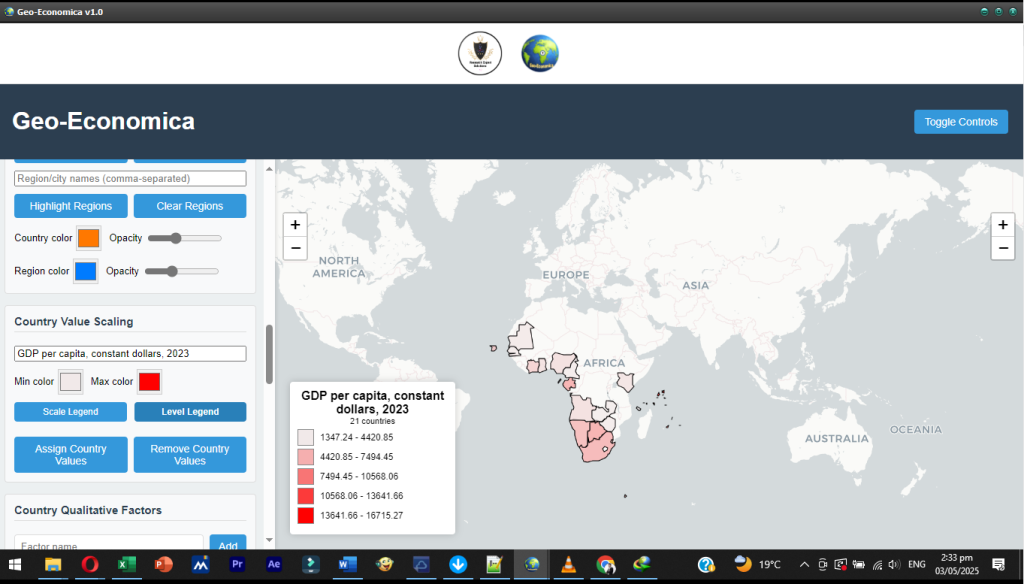Open Microsoft Word from the taskbar
Screen dimensions: 1024x584
[347, 564]
